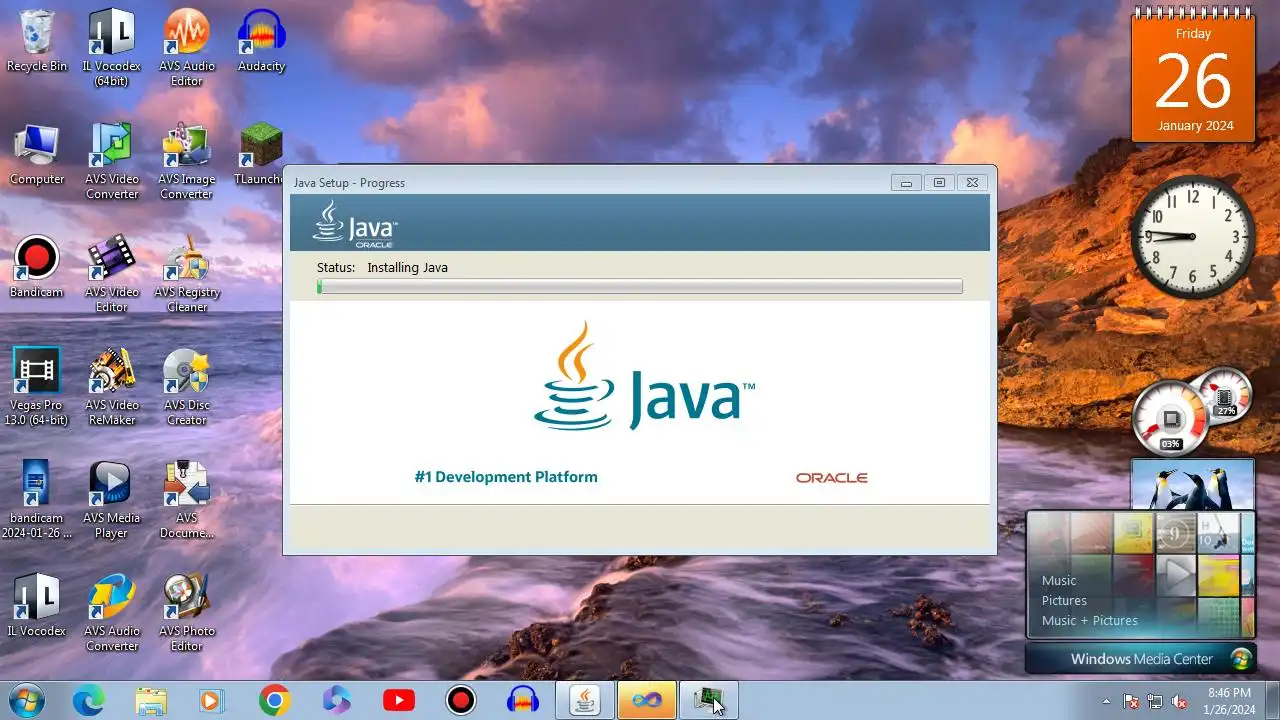
Task: Open Microsoft Copilot taskbar icon
Action: pyautogui.click(x=337, y=700)
